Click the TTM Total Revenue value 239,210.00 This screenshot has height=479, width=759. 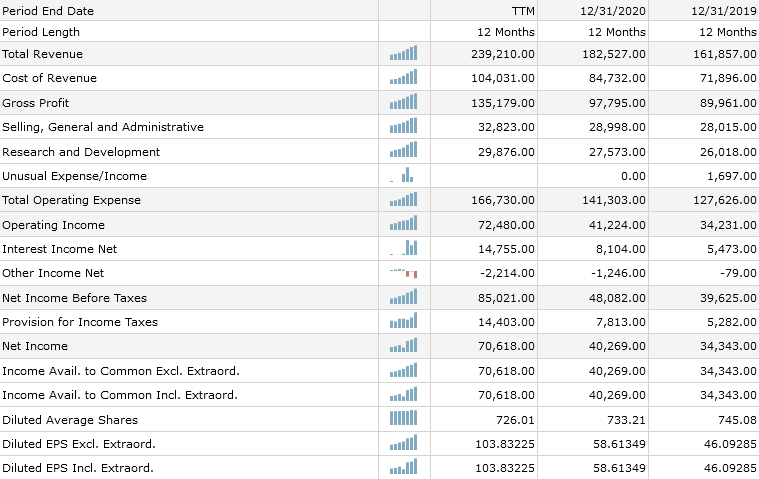(x=503, y=54)
